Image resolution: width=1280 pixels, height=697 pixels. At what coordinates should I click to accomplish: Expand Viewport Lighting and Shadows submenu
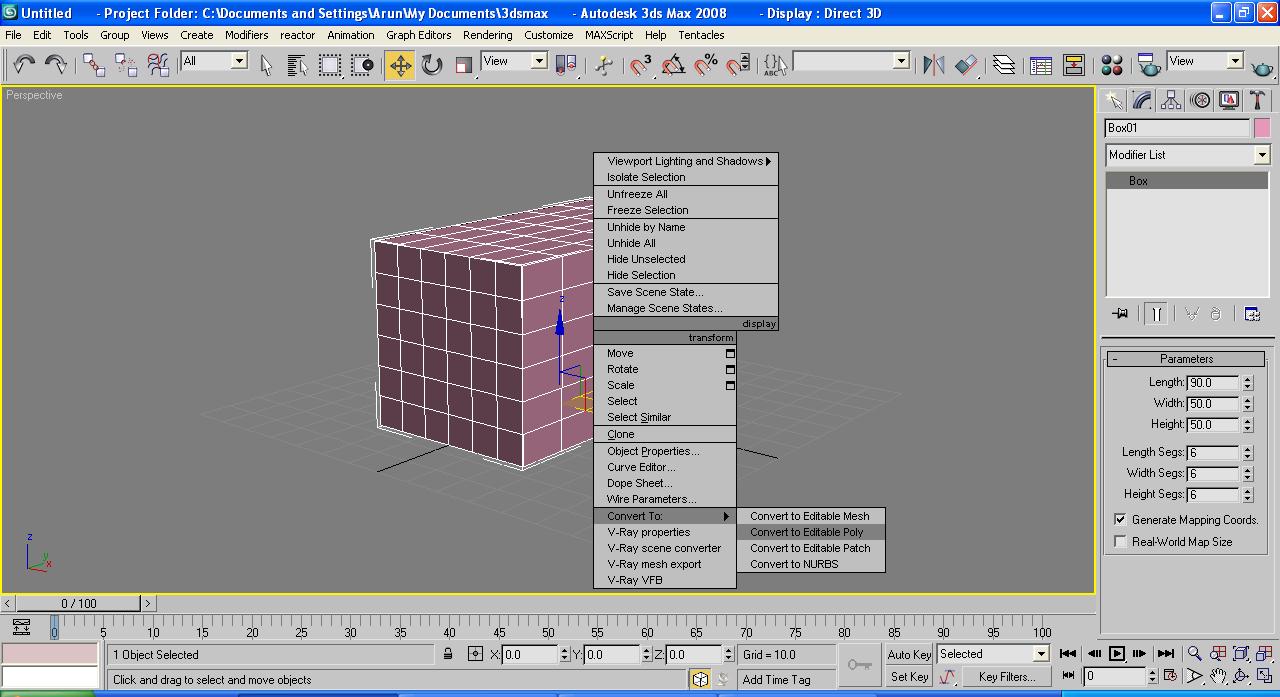pyautogui.click(x=686, y=161)
